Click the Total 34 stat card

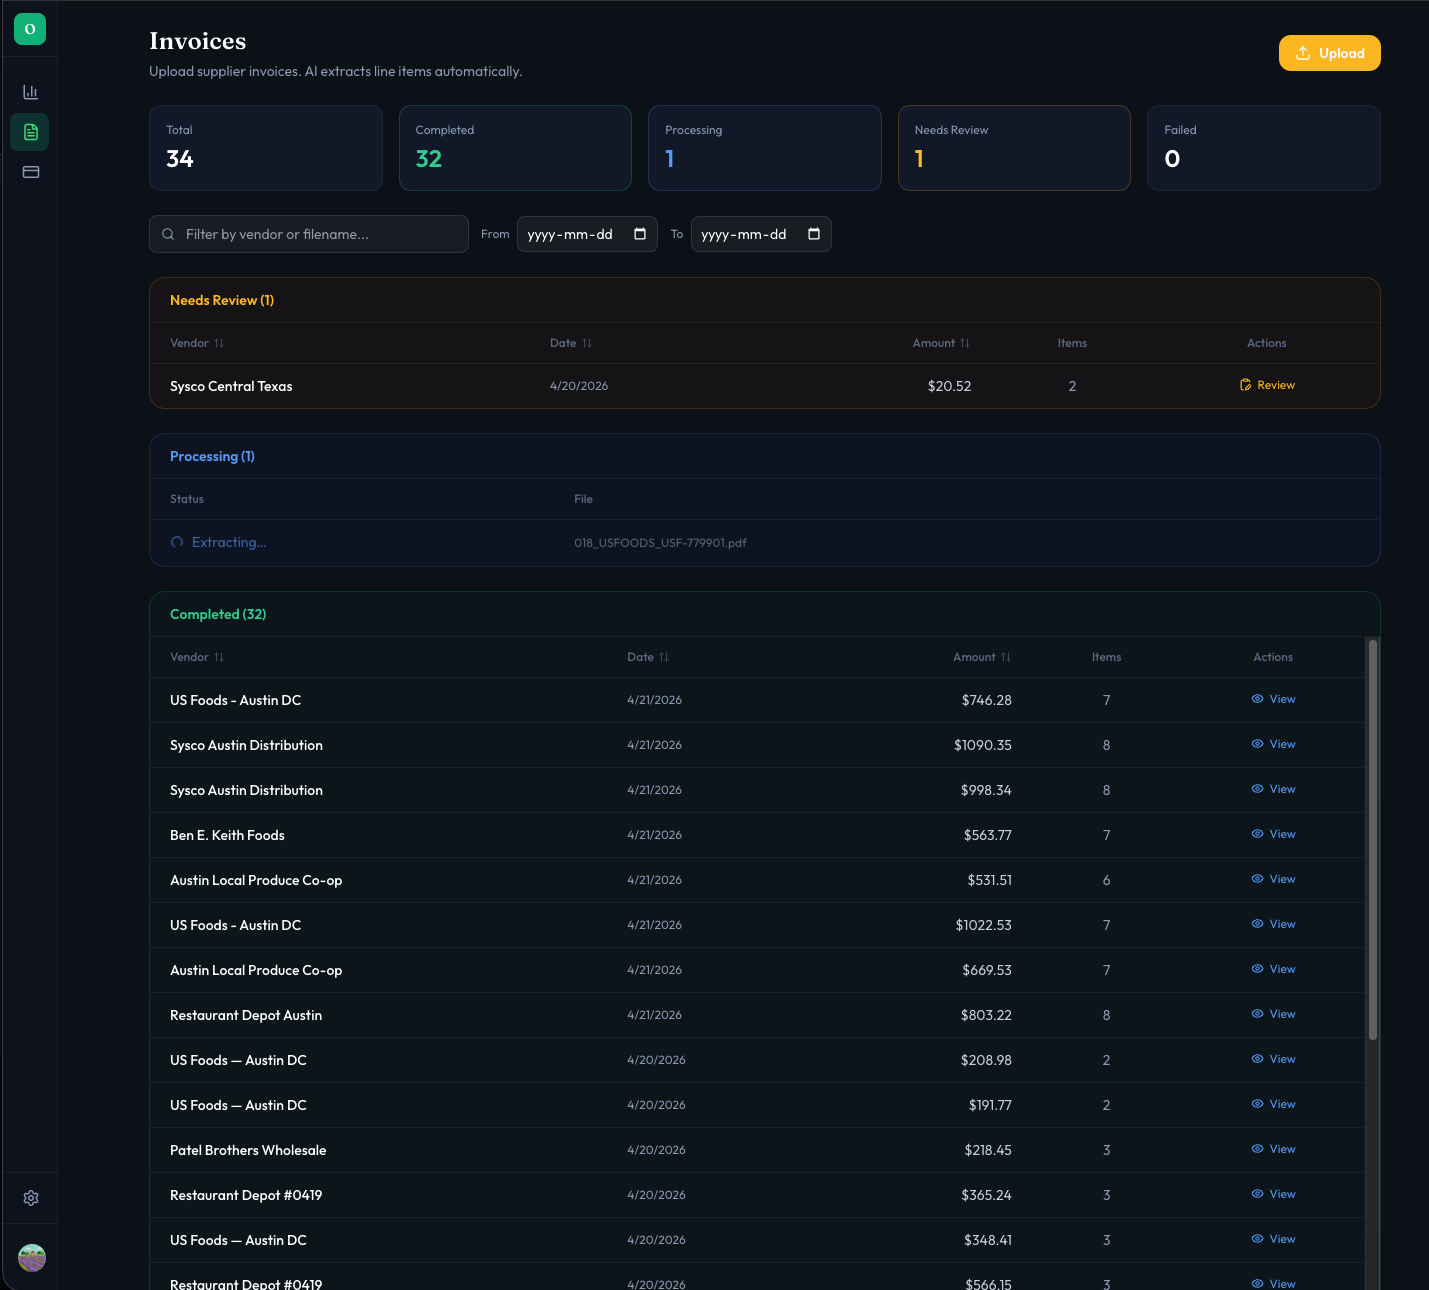pyautogui.click(x=266, y=148)
